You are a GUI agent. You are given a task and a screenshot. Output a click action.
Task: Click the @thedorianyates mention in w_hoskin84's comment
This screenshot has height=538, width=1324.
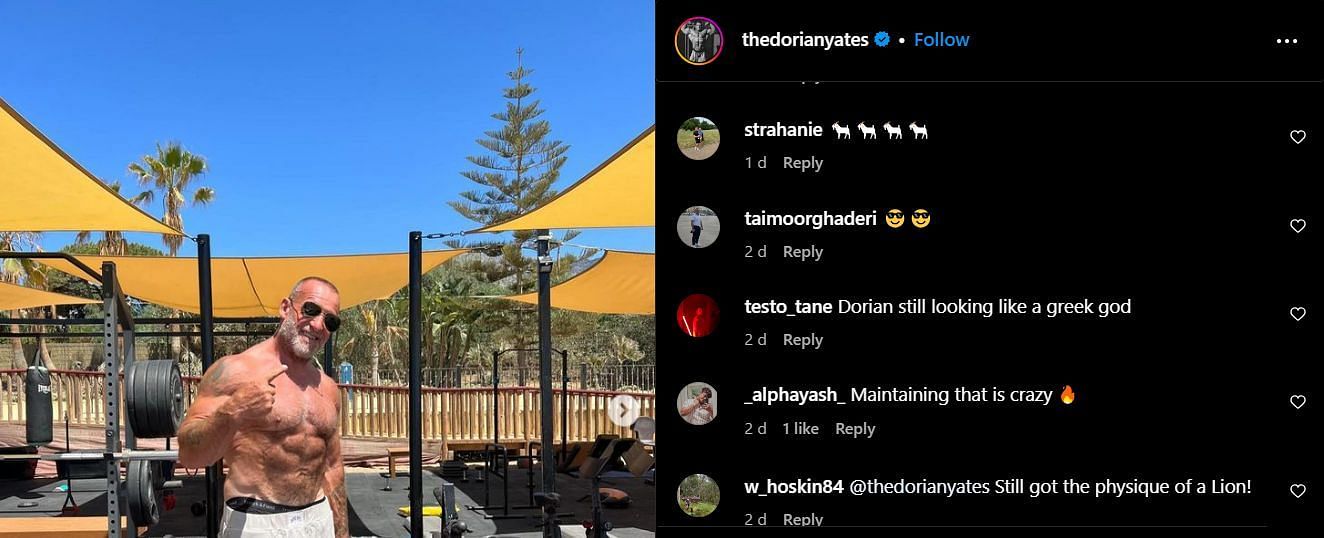[x=919, y=487]
